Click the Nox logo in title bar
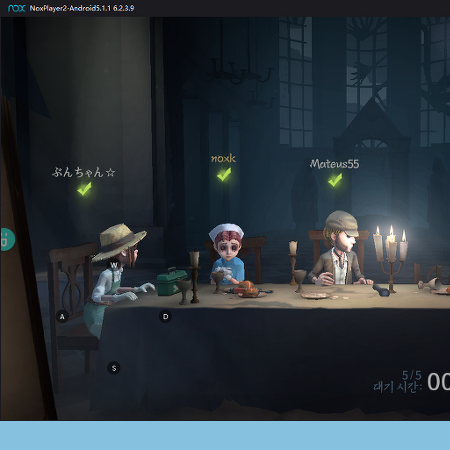The image size is (450, 450). point(17,8)
